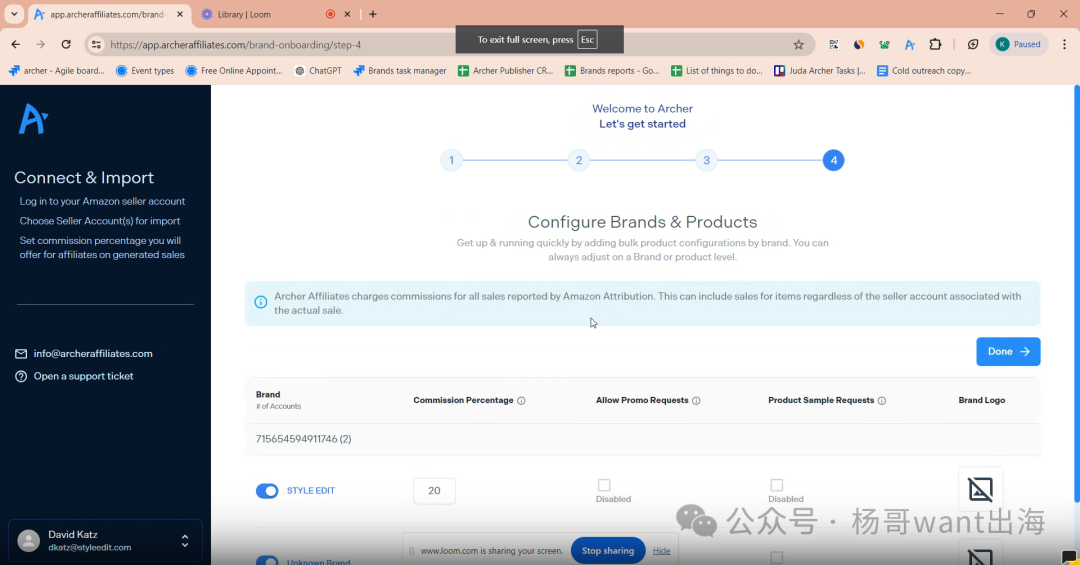Image resolution: width=1080 pixels, height=565 pixels.
Task: Open the Juda Archer Tasks bookmark
Action: 820,70
